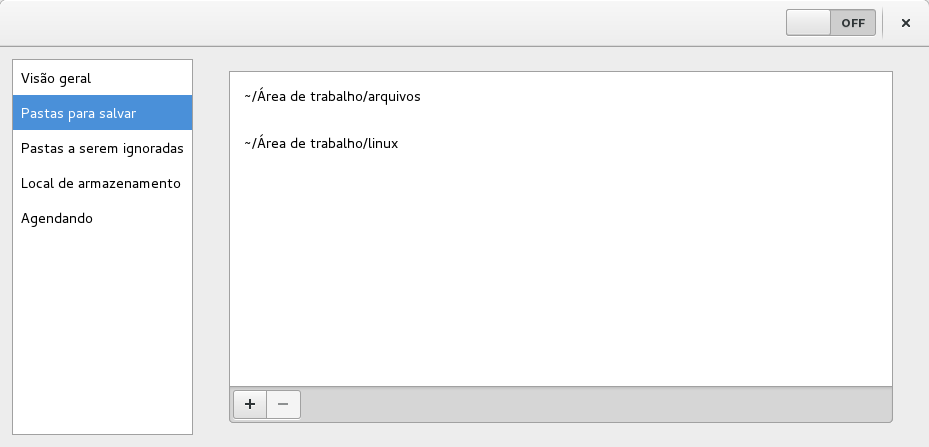Click the empty toolbar area right of minus button
The image size is (929, 447).
(590, 404)
